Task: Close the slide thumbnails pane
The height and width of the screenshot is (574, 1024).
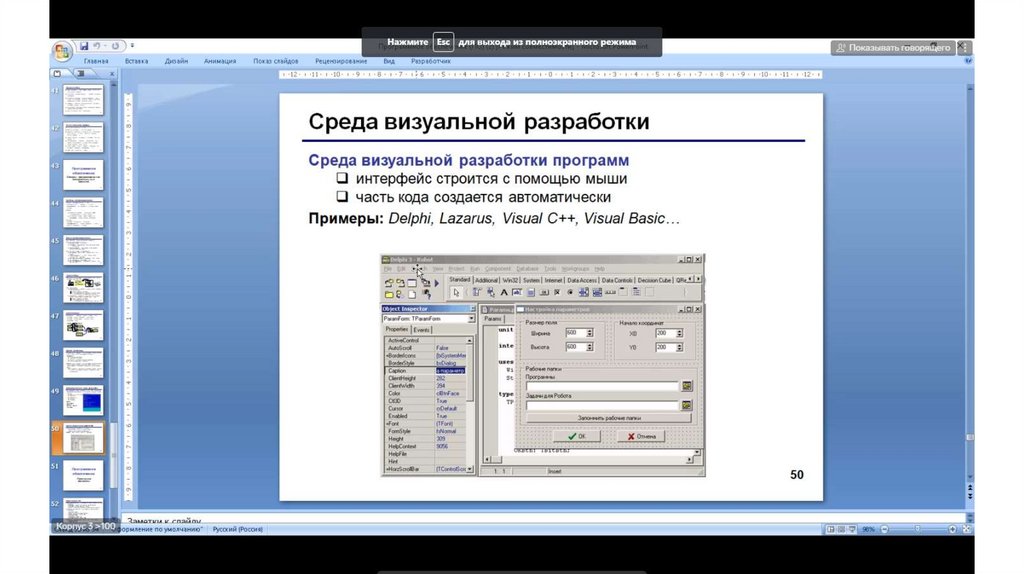Action: [112, 74]
